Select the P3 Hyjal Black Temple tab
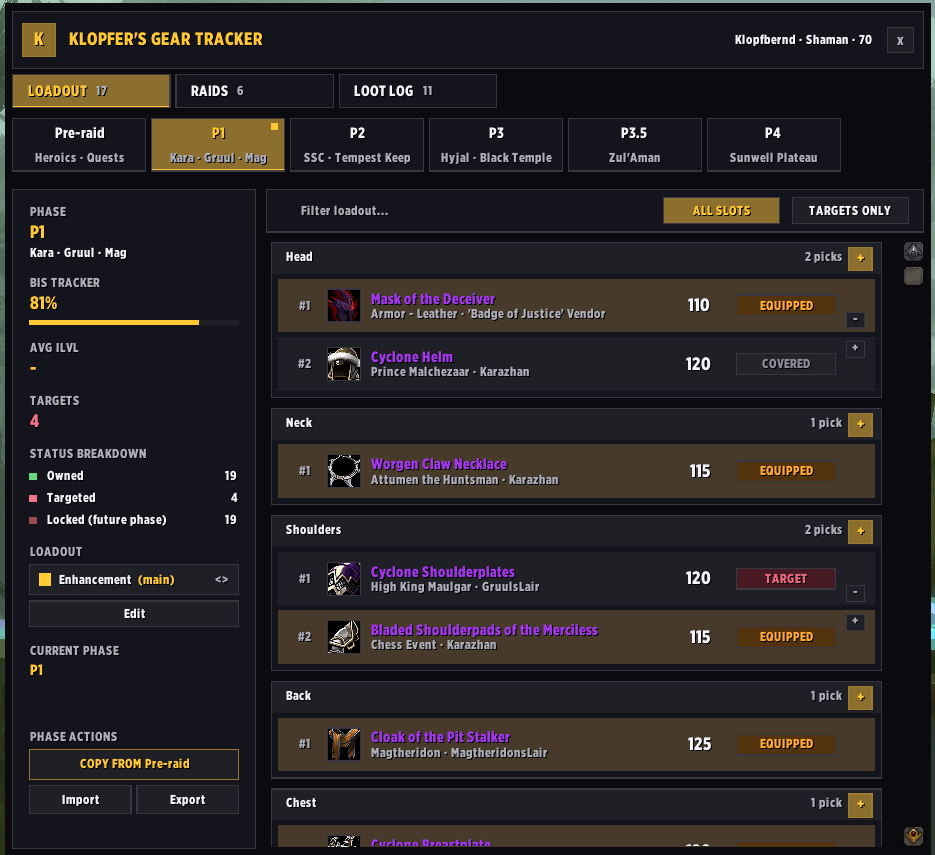The height and width of the screenshot is (855, 935). 496,145
